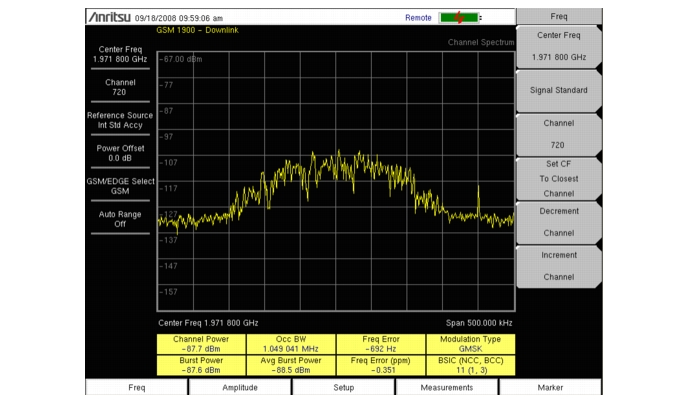Click the left-panel Channel 720 readout
This screenshot has width=689, height=402.
[120, 87]
